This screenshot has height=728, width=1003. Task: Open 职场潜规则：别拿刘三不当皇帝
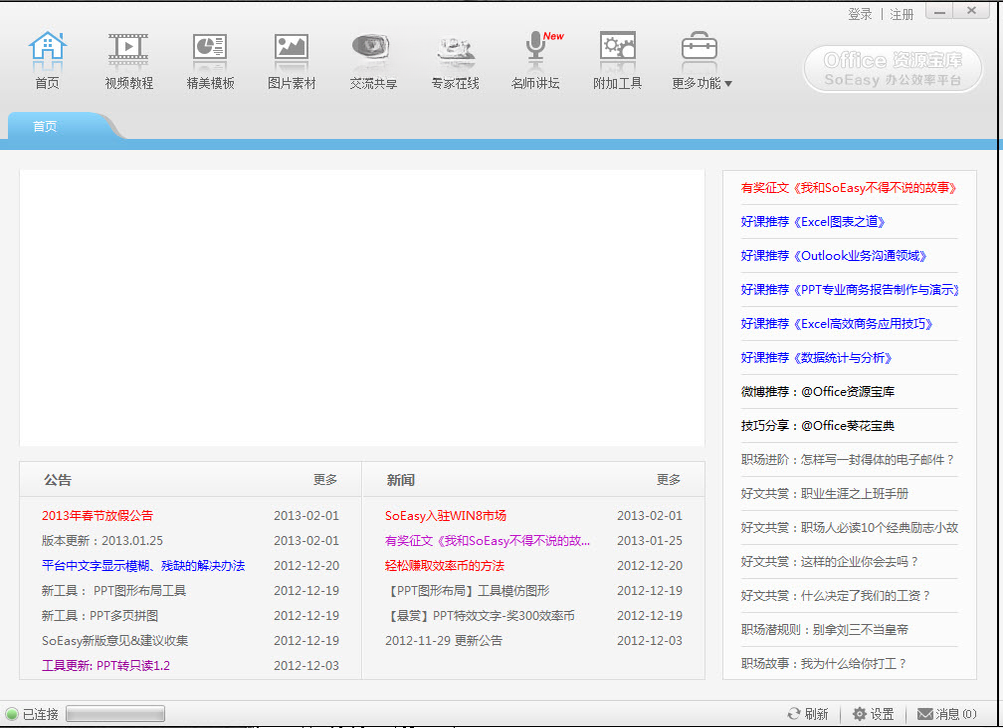(x=825, y=628)
